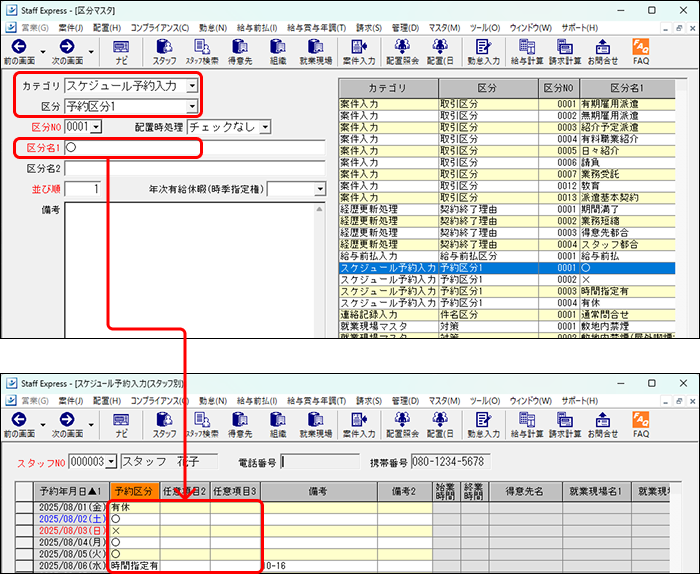Viewport: 700px width, 574px height.
Task: Click inside the 備考 text area
Action: point(191,270)
